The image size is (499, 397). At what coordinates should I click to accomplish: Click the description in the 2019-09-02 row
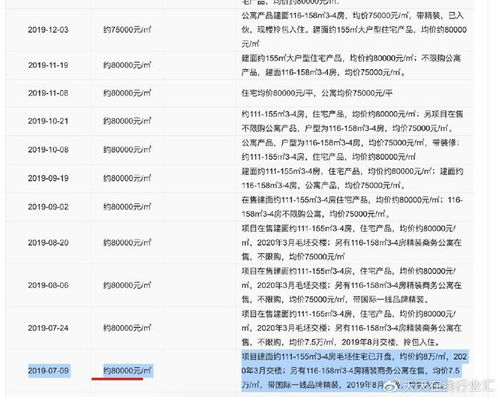(352, 207)
